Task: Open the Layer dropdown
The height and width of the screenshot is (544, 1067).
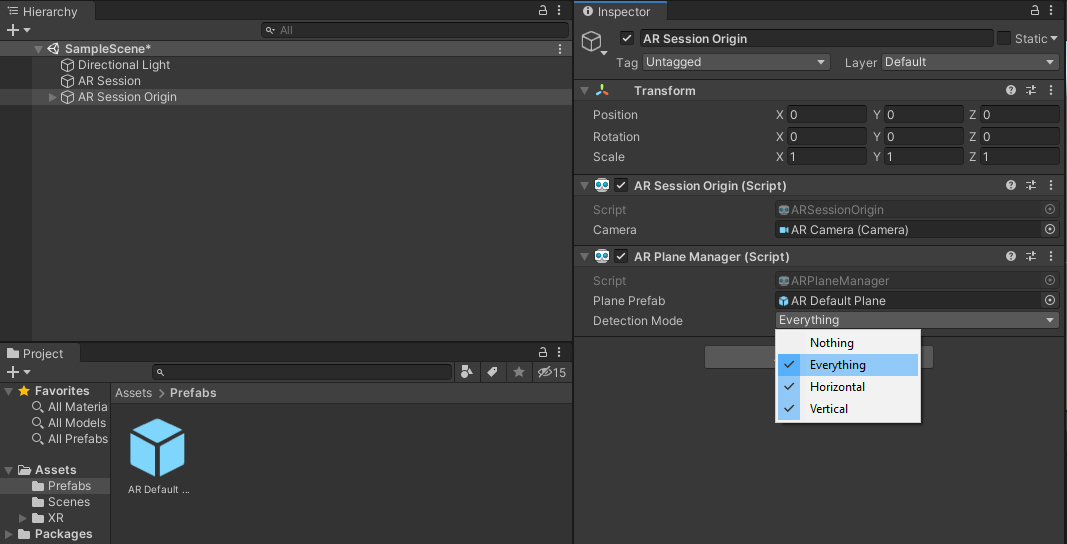Action: click(969, 62)
